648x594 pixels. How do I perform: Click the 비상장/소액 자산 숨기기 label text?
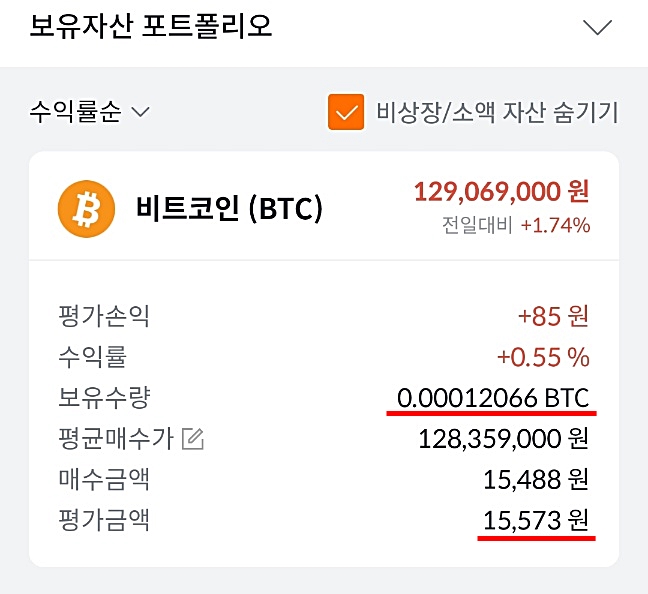tap(496, 112)
